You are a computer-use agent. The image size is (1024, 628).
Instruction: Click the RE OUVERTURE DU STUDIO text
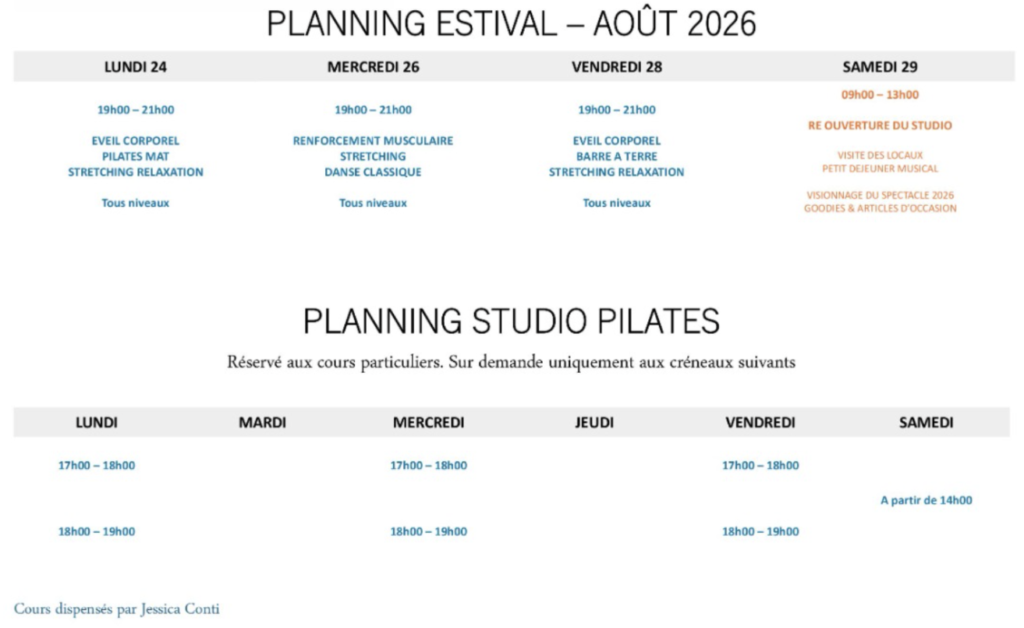880,125
